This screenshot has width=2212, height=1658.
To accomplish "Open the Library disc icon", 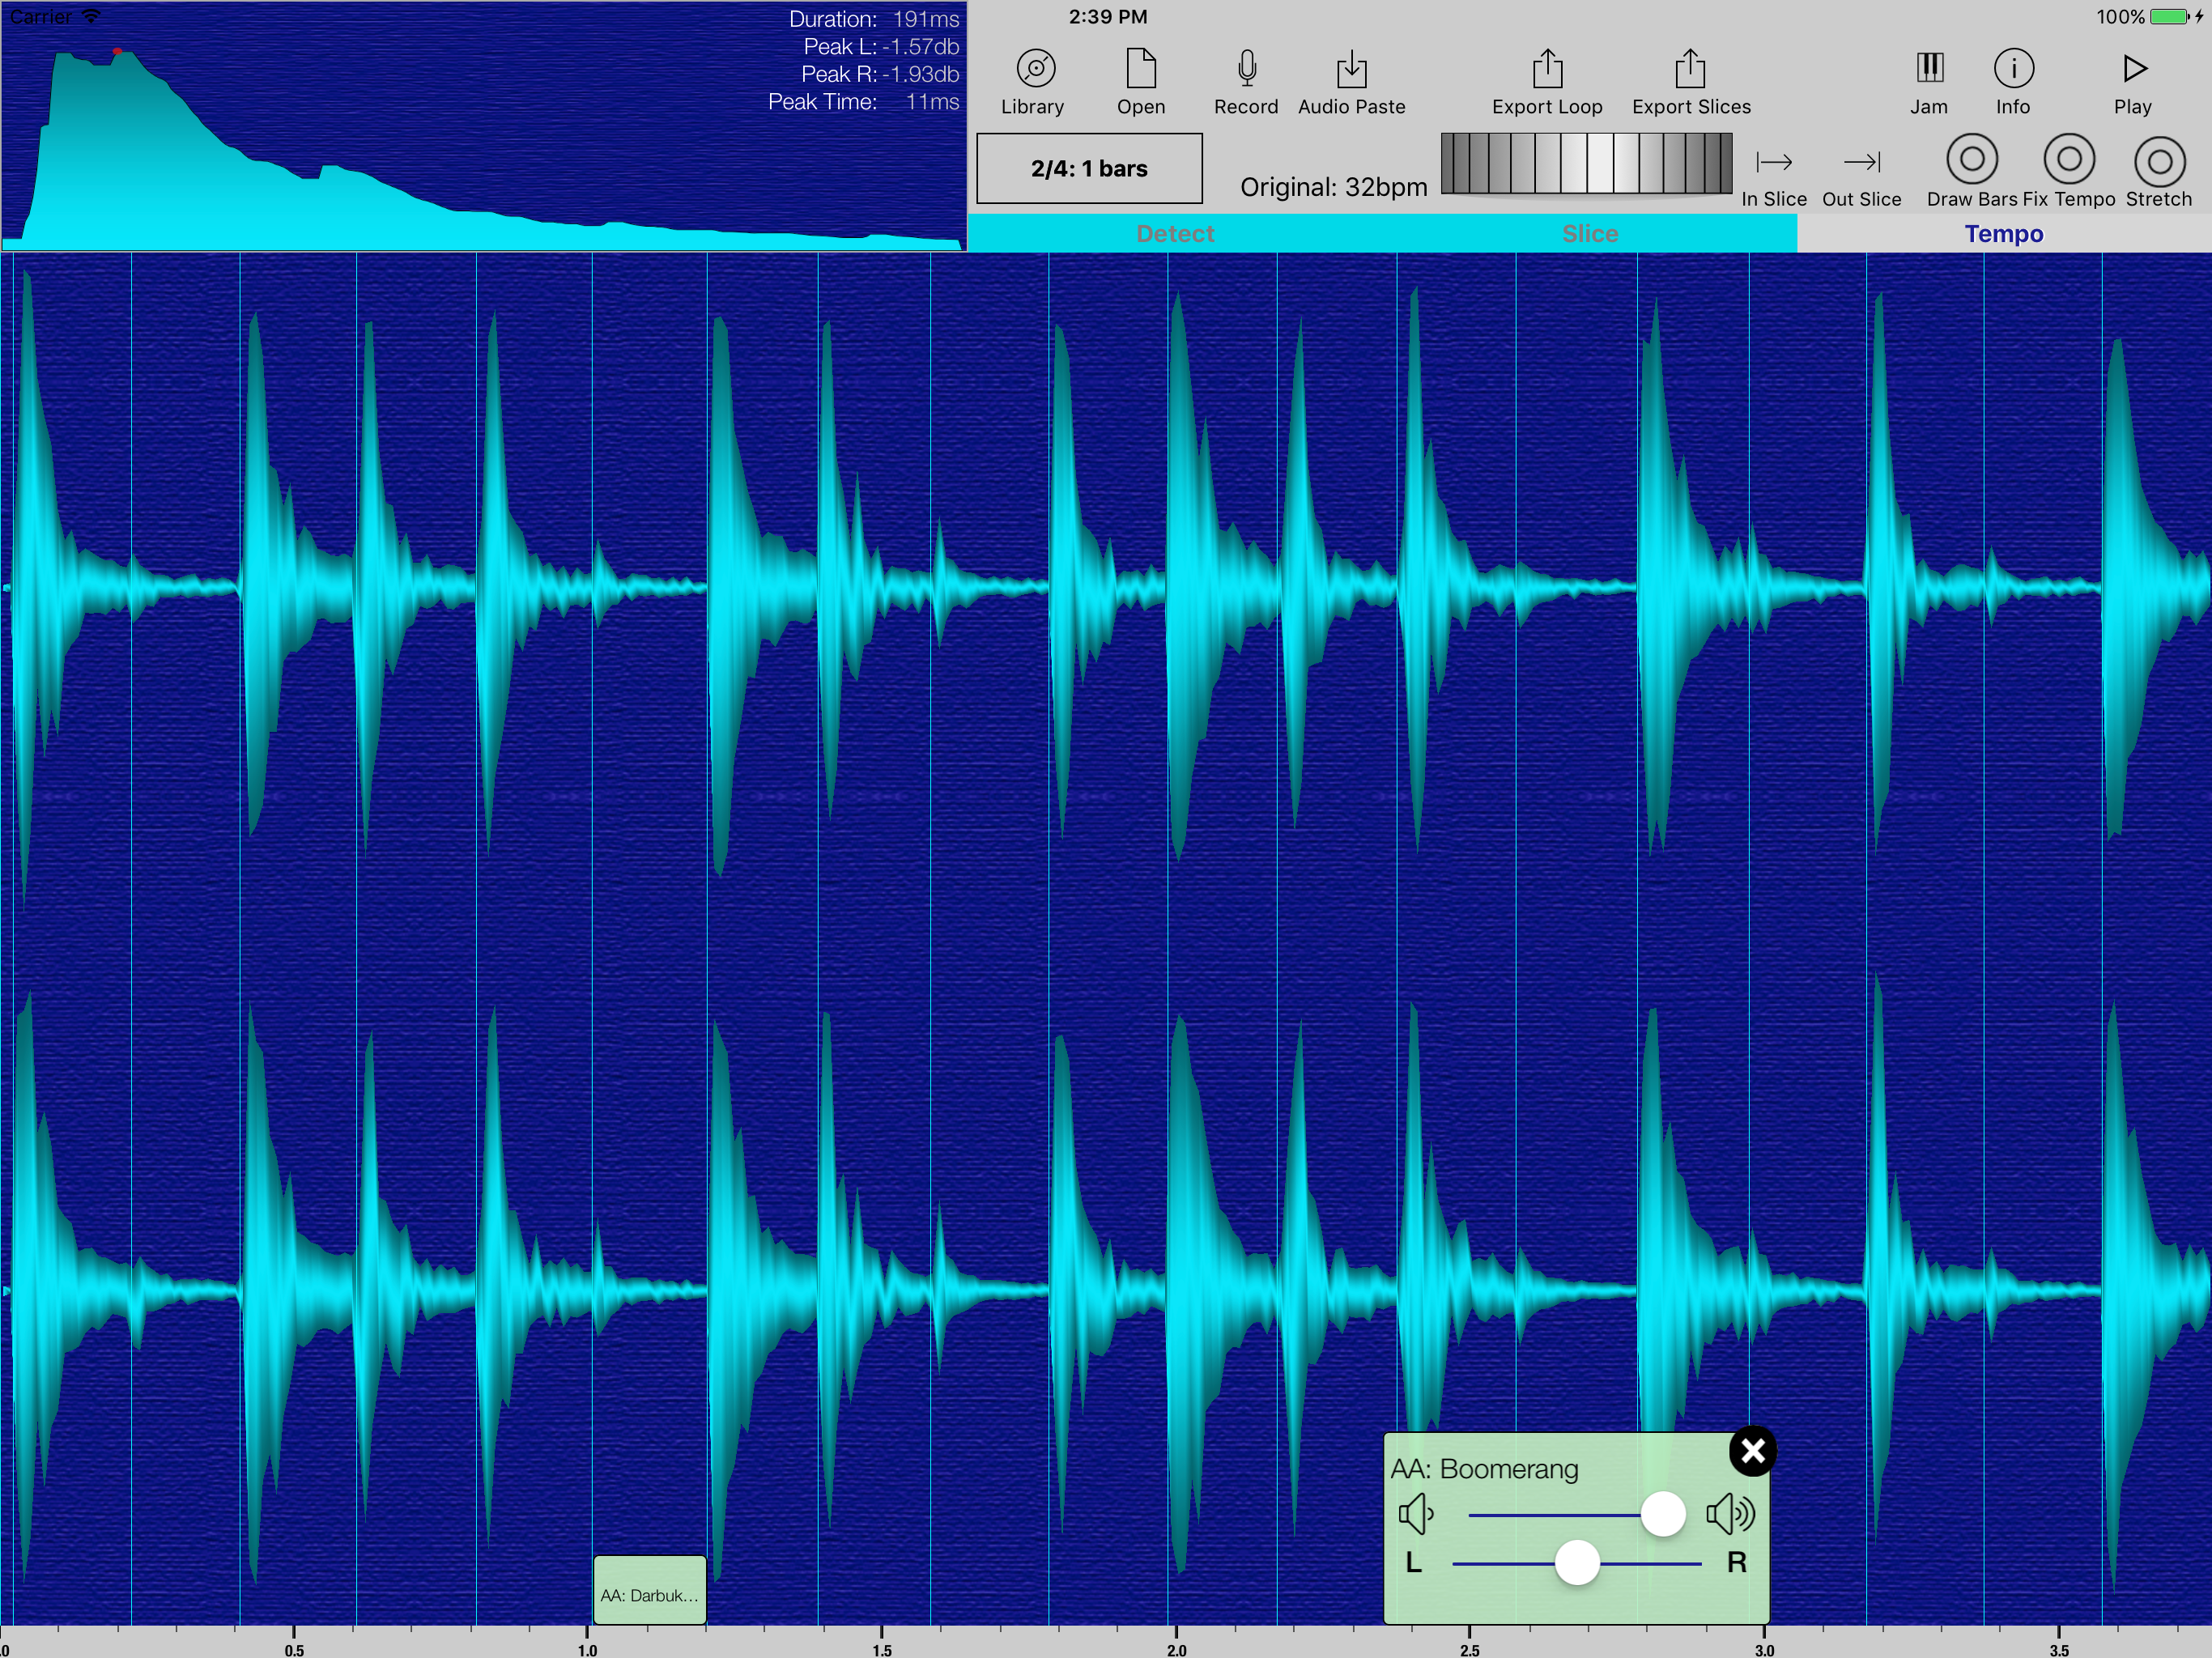I will click(1035, 69).
